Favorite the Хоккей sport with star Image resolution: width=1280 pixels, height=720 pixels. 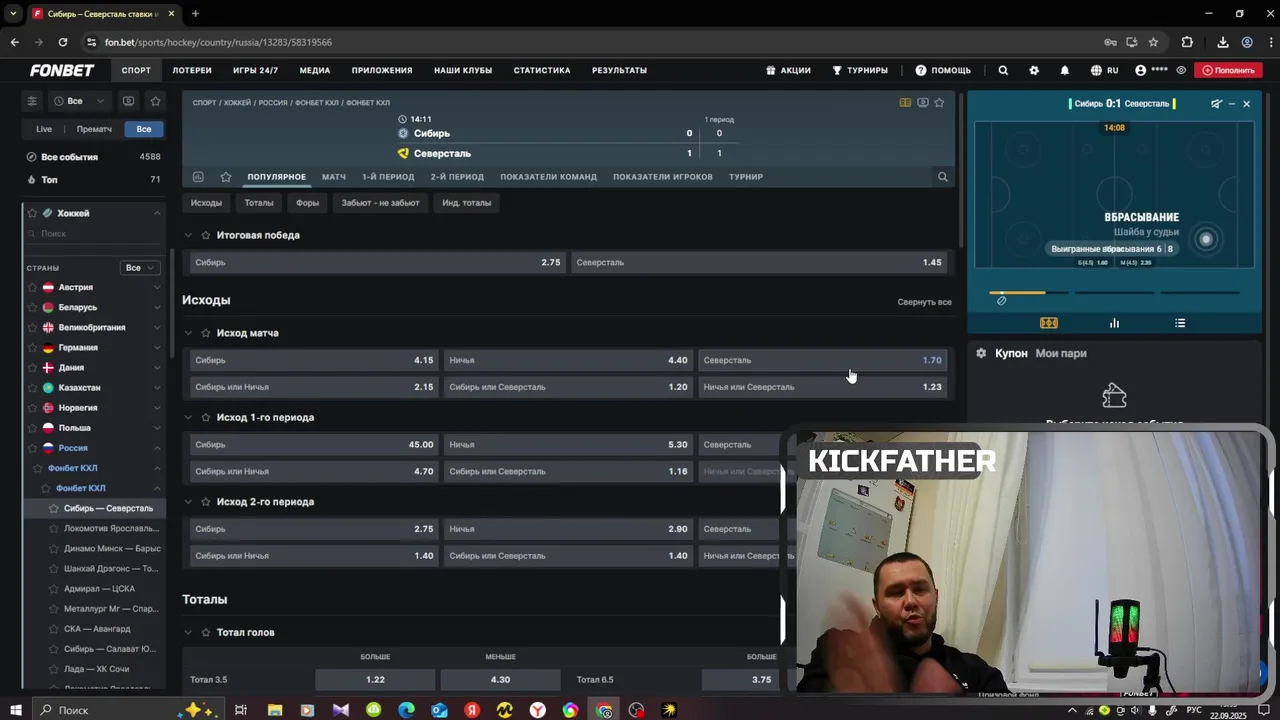click(32, 213)
